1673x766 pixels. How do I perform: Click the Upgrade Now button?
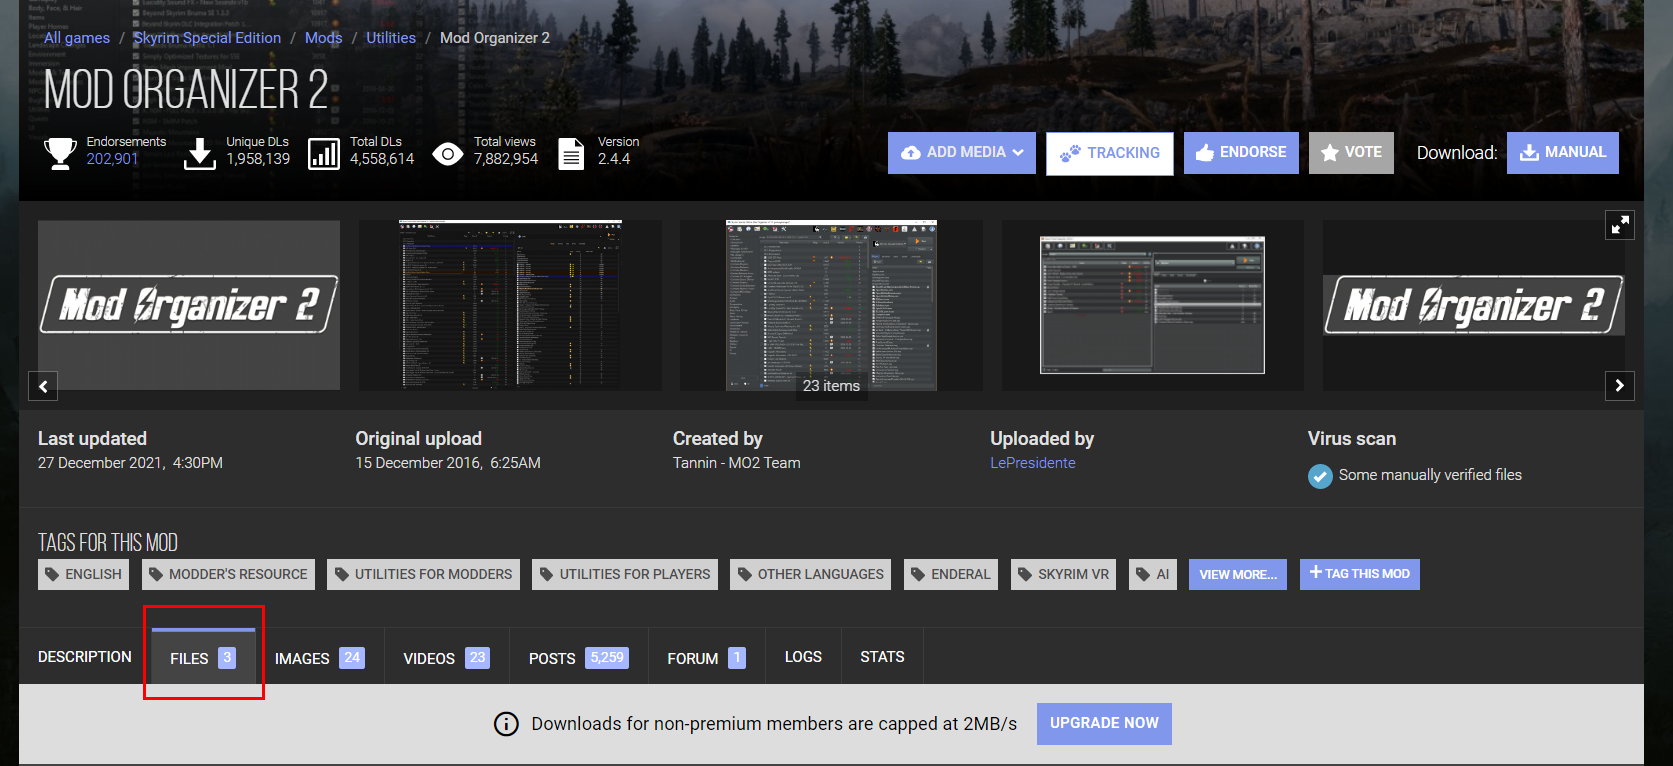1104,724
